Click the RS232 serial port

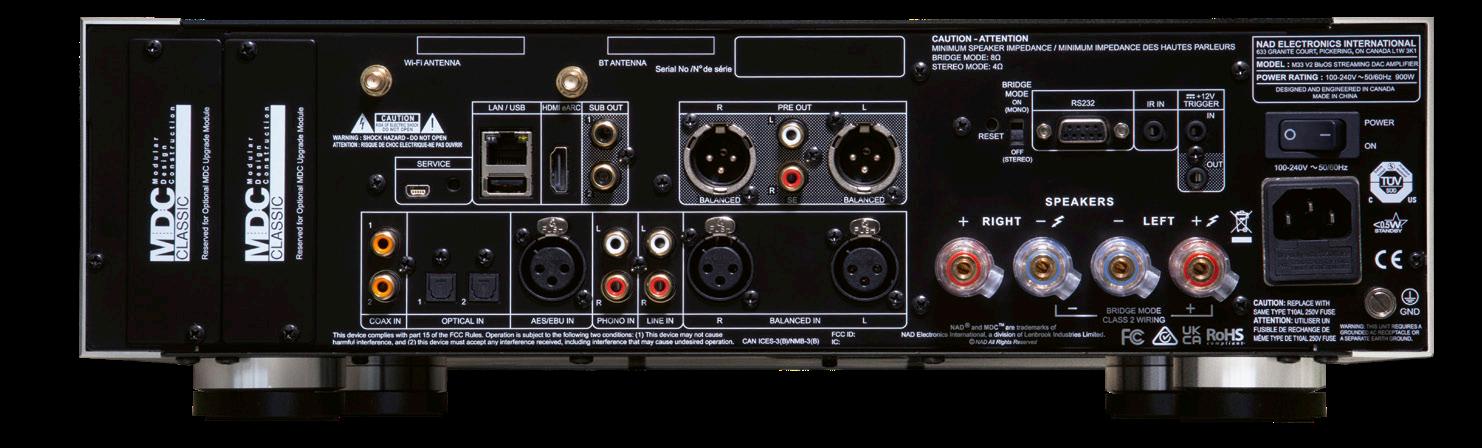[1081, 130]
